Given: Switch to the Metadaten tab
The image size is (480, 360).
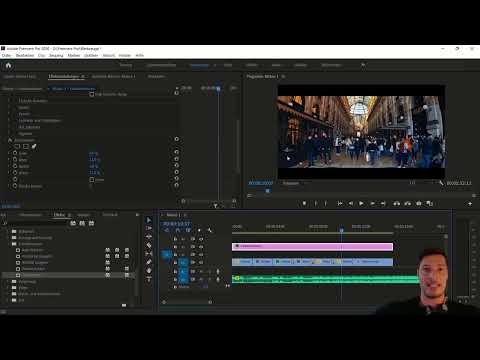Looking at the screenshot, I should click(x=156, y=76).
